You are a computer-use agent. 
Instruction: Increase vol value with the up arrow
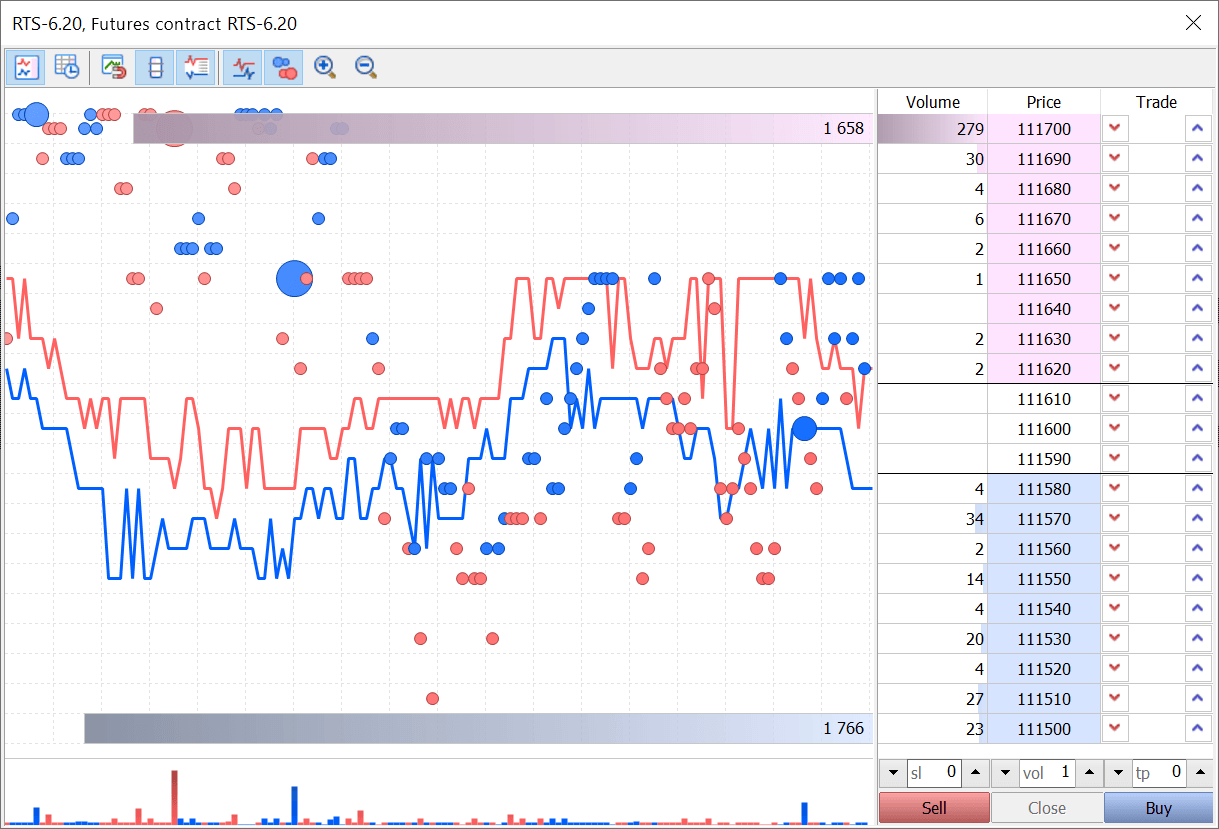(x=1089, y=773)
